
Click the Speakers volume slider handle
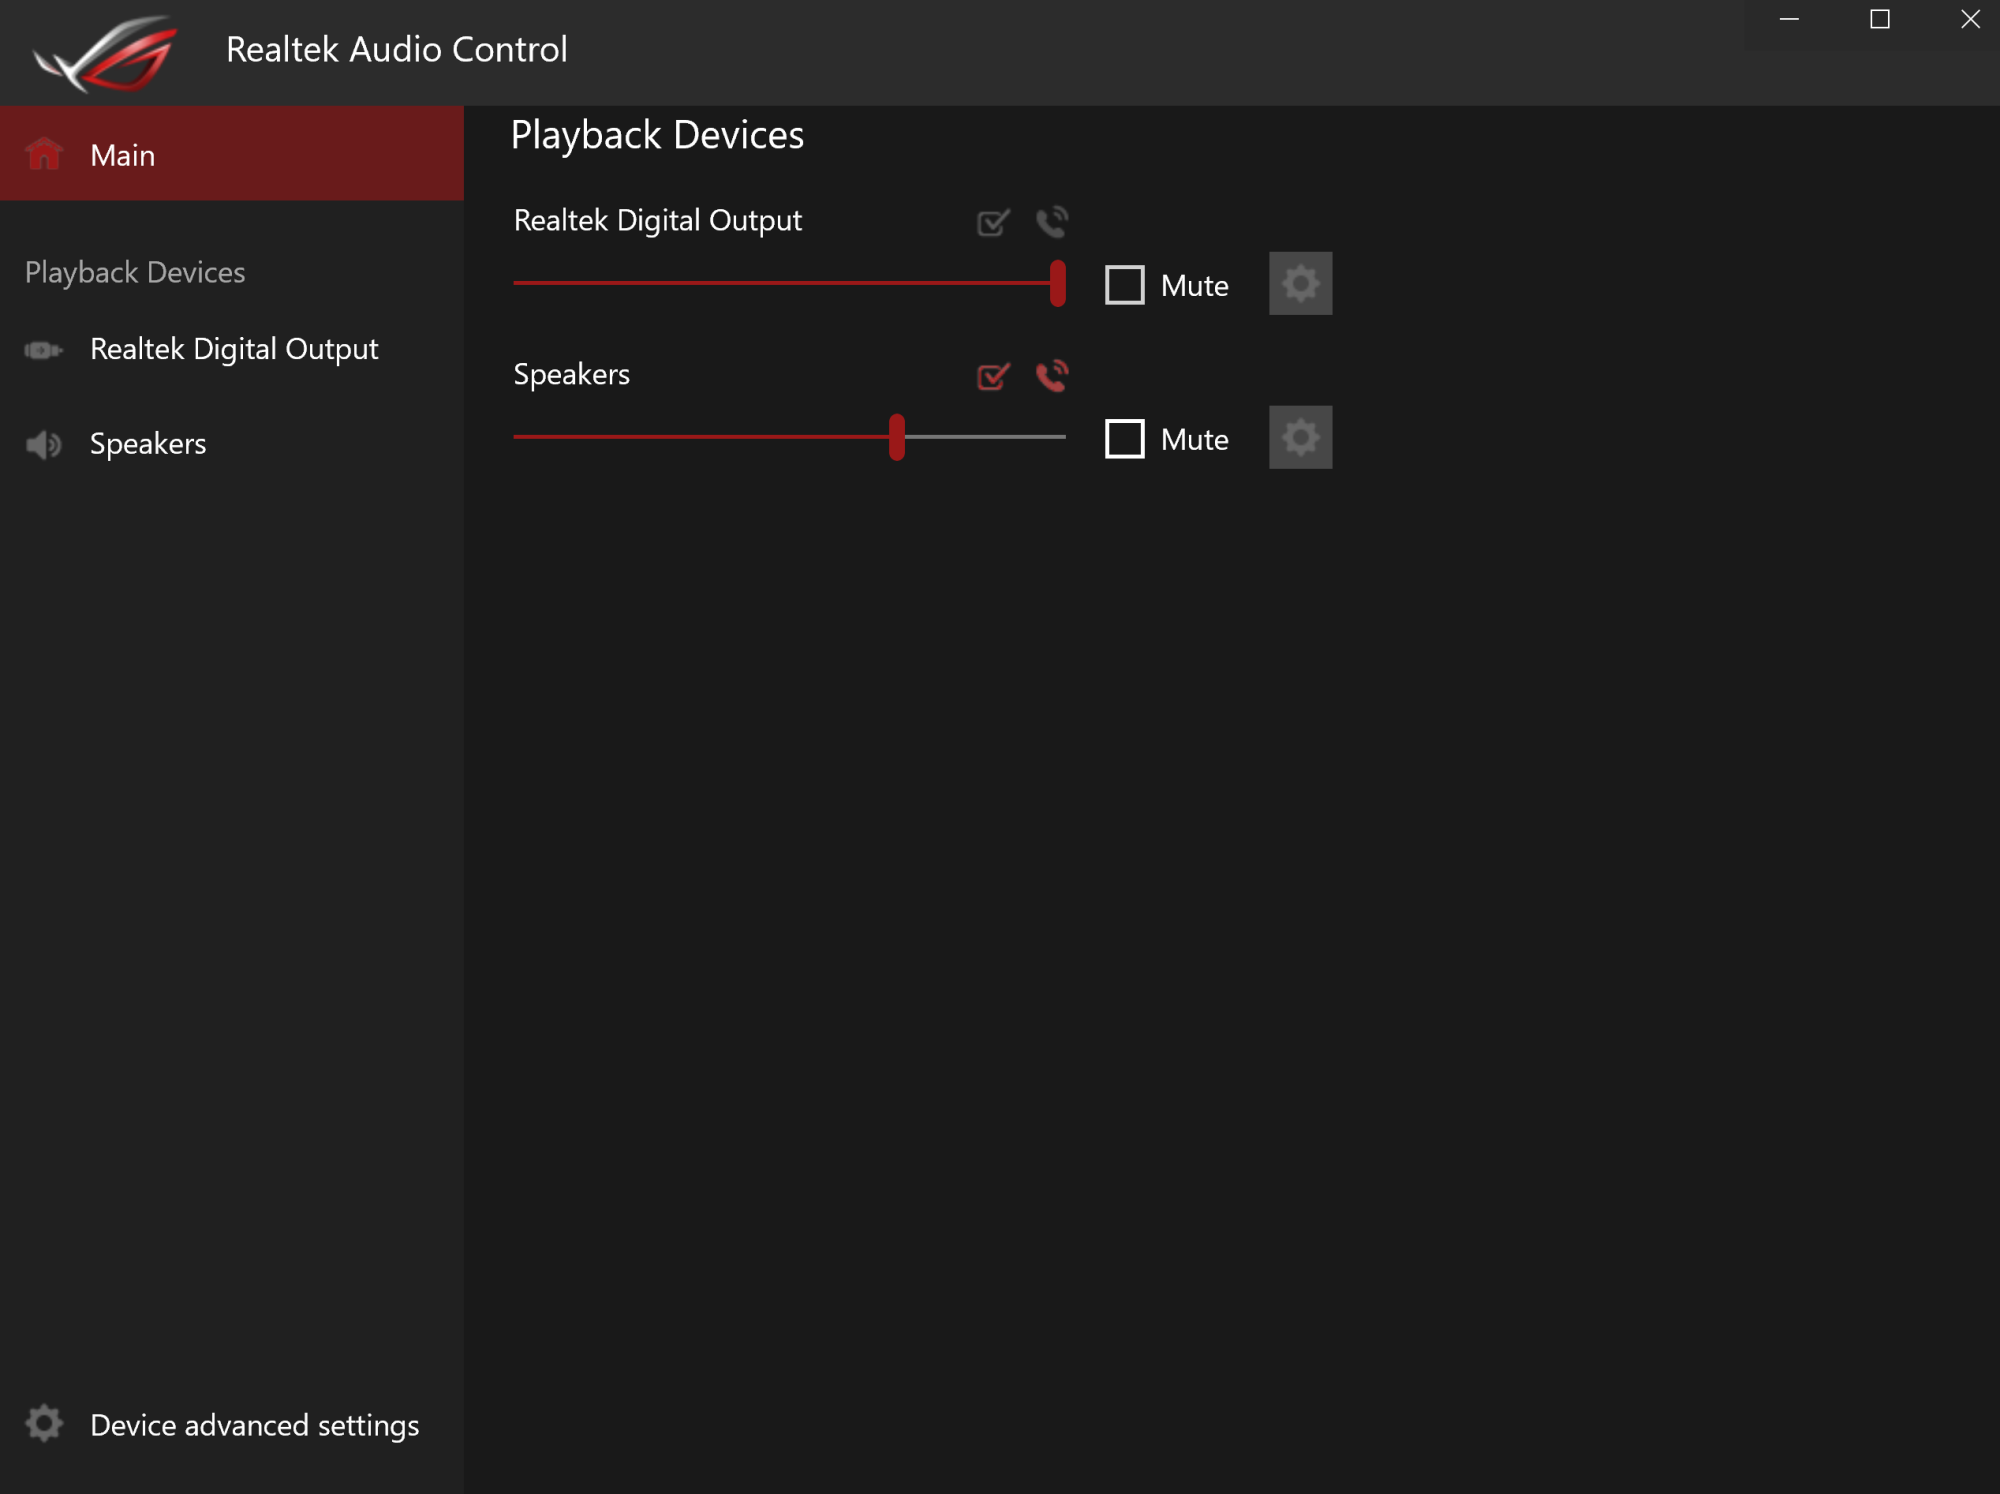click(897, 437)
